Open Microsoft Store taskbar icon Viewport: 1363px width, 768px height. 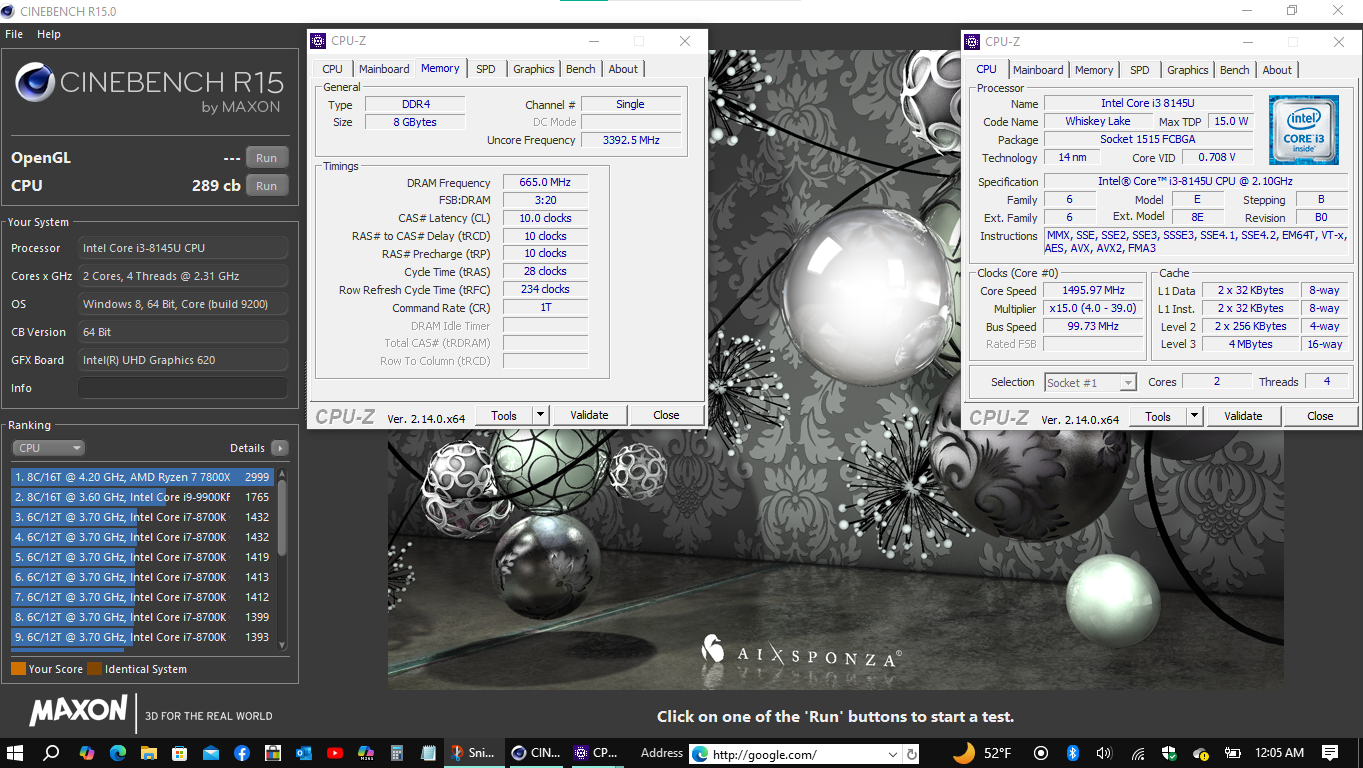pyautogui.click(x=179, y=753)
